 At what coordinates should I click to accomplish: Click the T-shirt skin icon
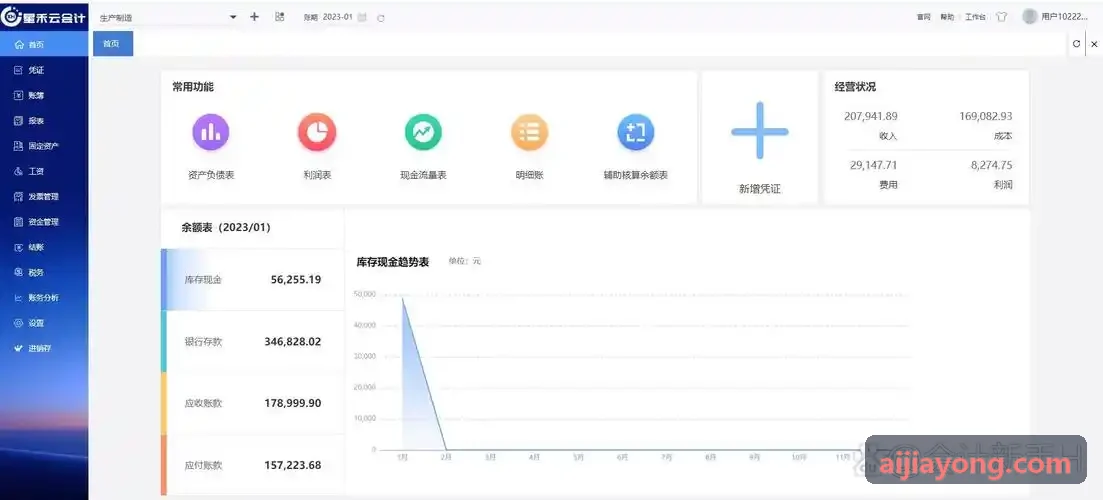point(1002,18)
